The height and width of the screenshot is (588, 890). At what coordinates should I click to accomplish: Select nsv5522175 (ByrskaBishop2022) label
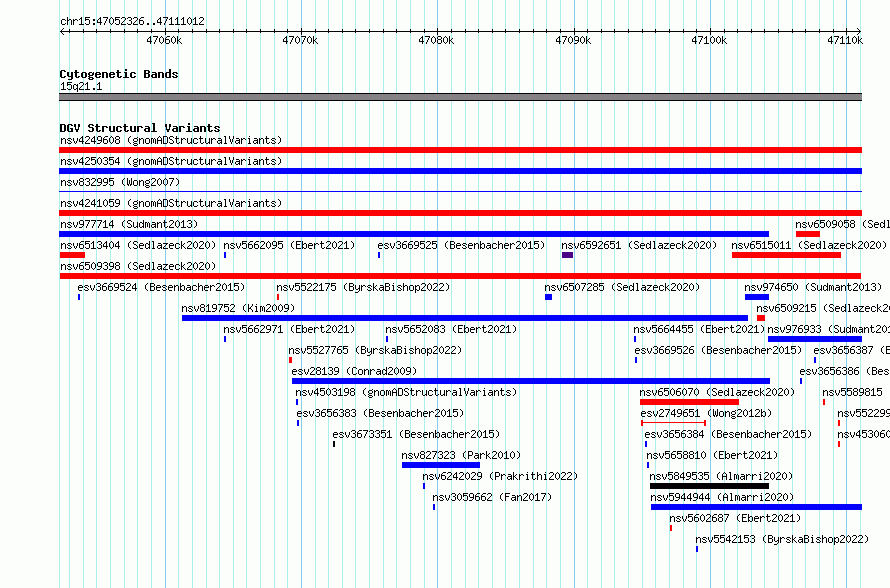[363, 287]
